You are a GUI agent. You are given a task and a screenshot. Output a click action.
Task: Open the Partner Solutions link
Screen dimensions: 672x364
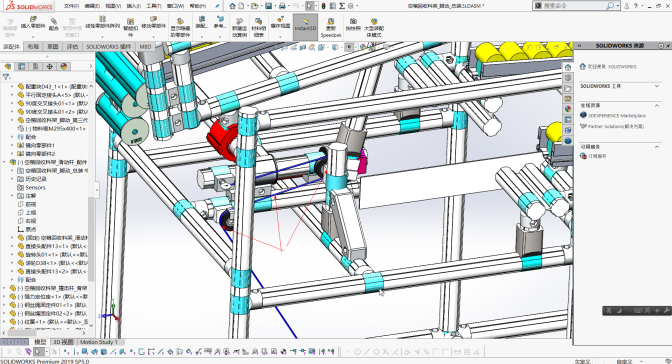point(616,126)
